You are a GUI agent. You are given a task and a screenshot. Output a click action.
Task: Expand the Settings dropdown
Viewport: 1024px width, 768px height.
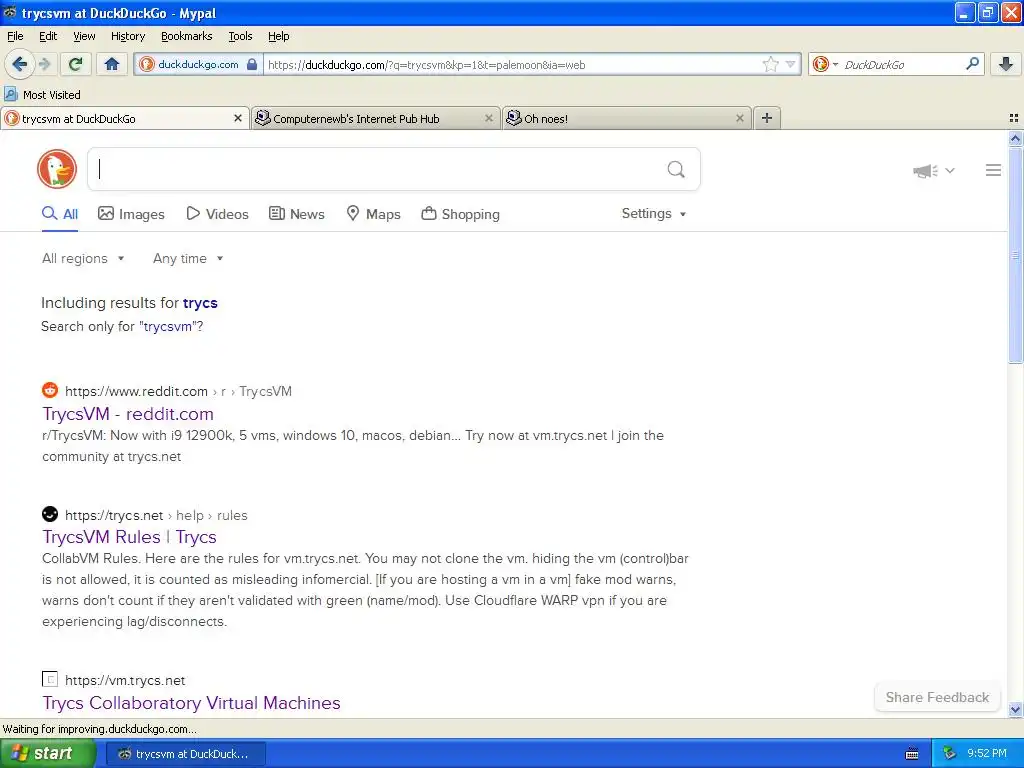point(654,214)
